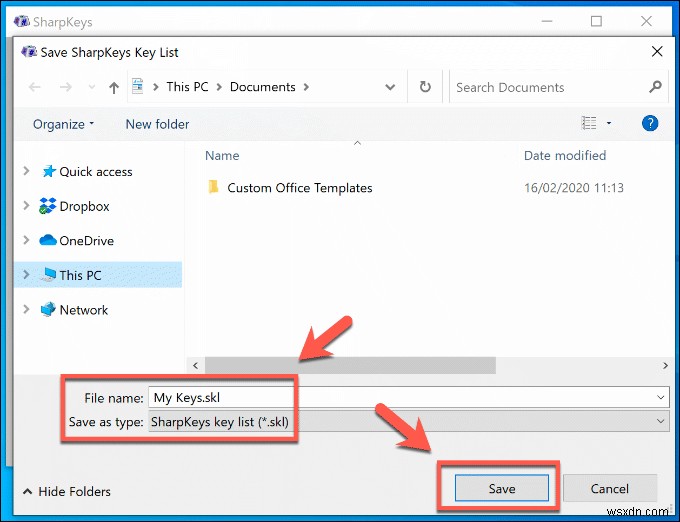Image resolution: width=680 pixels, height=522 pixels.
Task: Go up one folder level
Action: (114, 88)
